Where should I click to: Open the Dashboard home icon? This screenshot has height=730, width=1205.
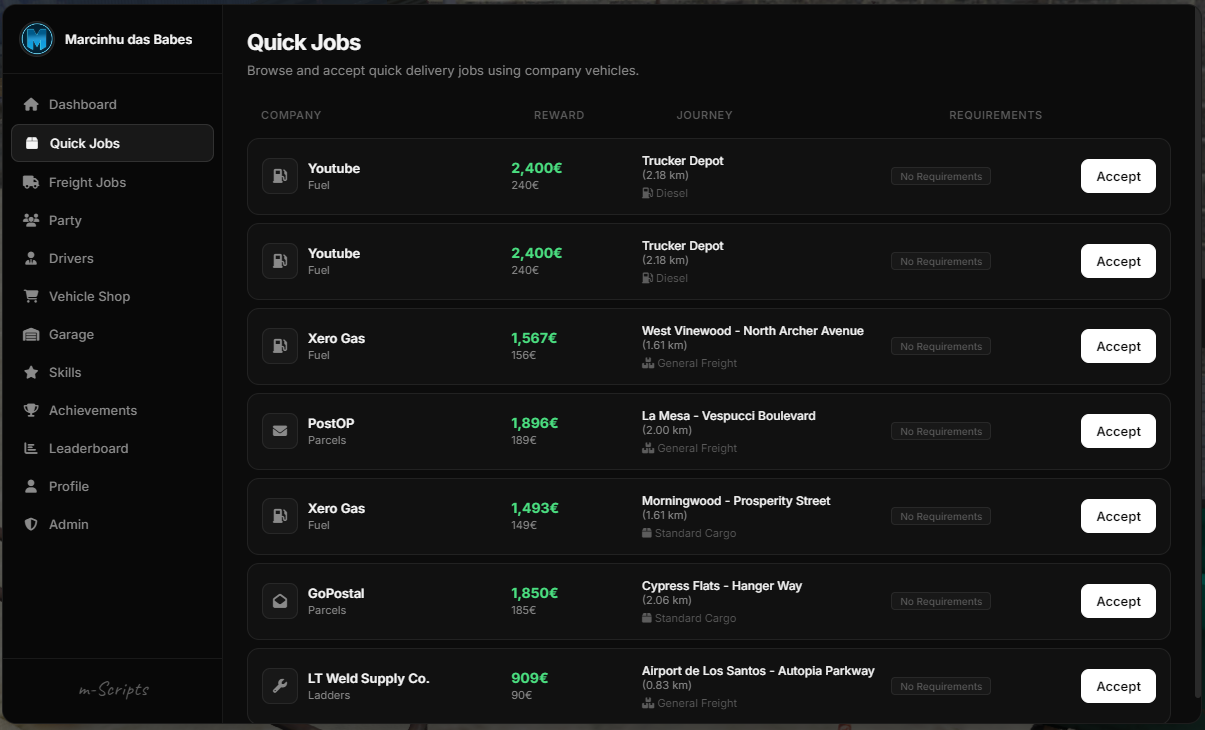(x=31, y=105)
